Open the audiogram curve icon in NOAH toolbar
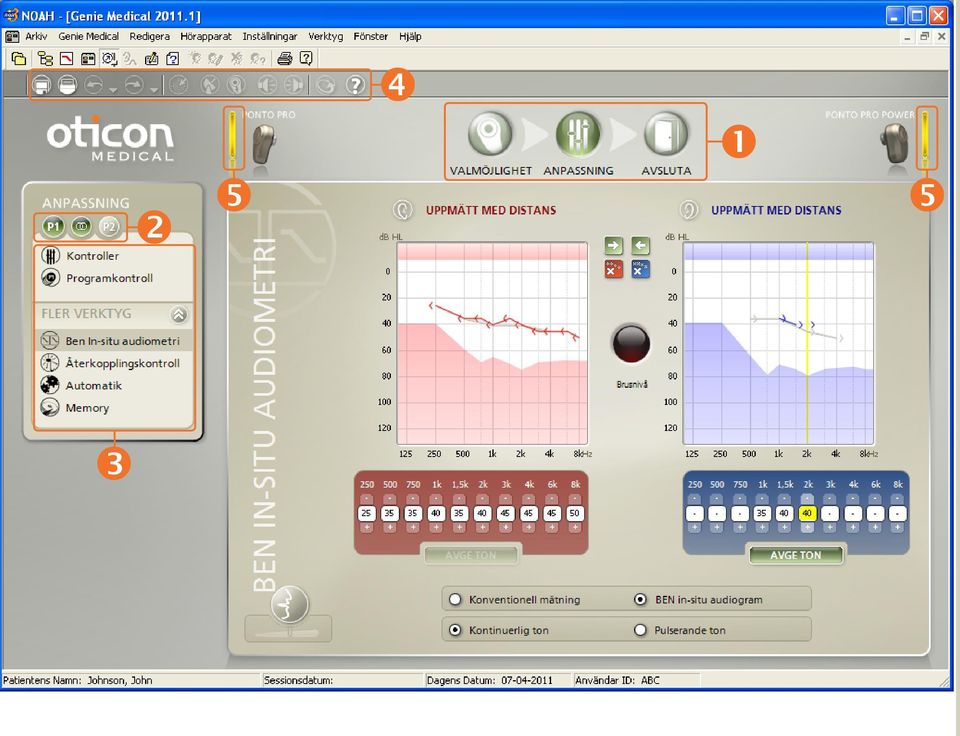 tap(66, 59)
